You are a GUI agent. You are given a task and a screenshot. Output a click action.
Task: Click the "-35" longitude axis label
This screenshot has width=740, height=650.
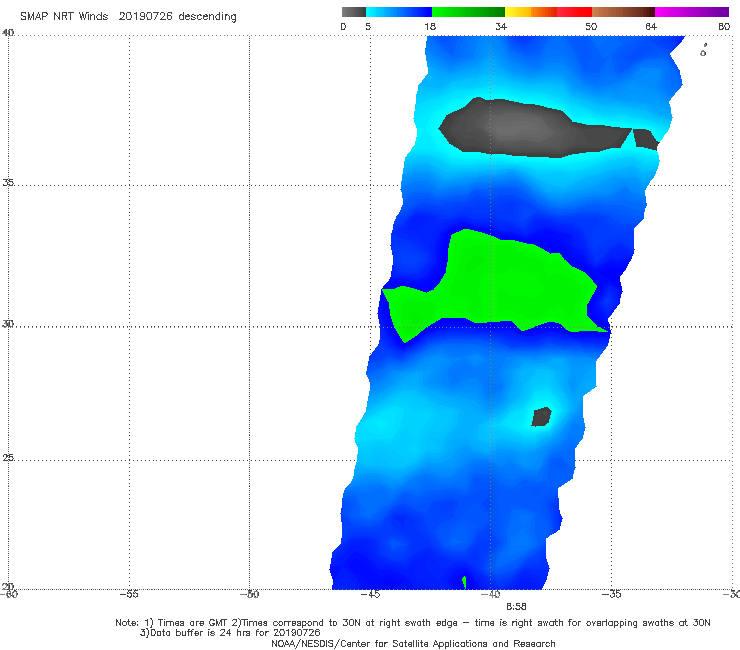[611, 594]
